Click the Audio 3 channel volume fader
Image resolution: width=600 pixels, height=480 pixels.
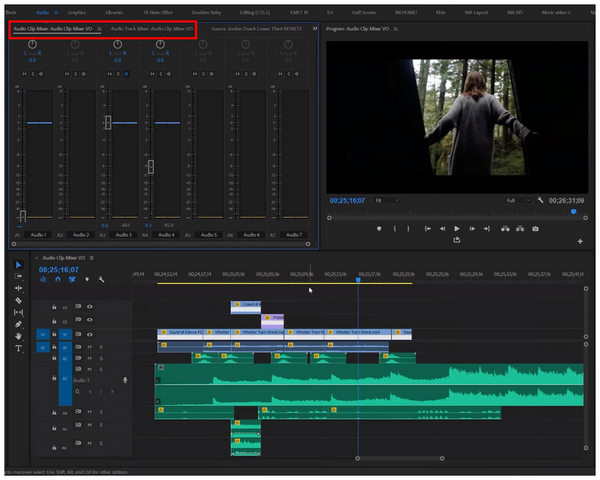click(108, 121)
